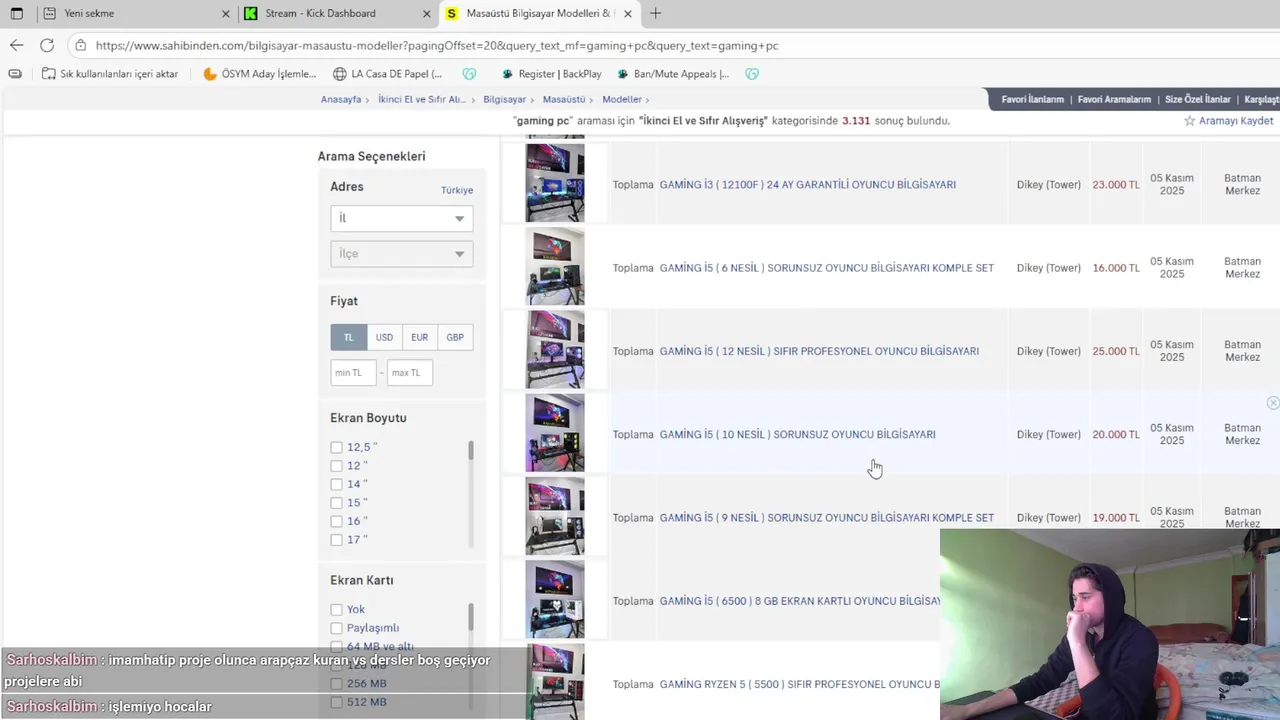
Task: Close the Masaüstü Bilgisayar Modelleri tab
Action: pos(627,14)
